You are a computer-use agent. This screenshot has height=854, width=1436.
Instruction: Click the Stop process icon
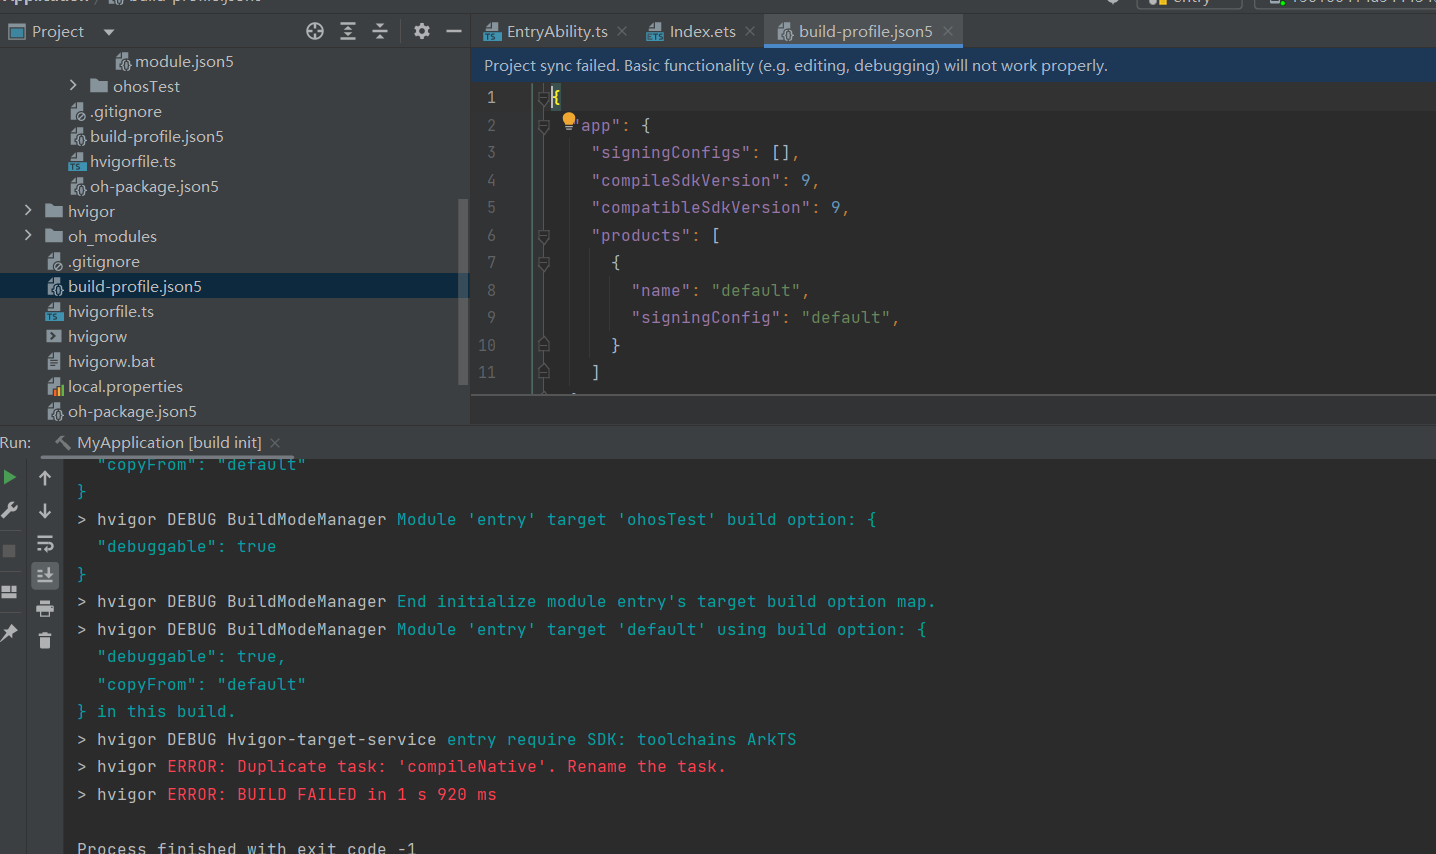pyautogui.click(x=10, y=551)
